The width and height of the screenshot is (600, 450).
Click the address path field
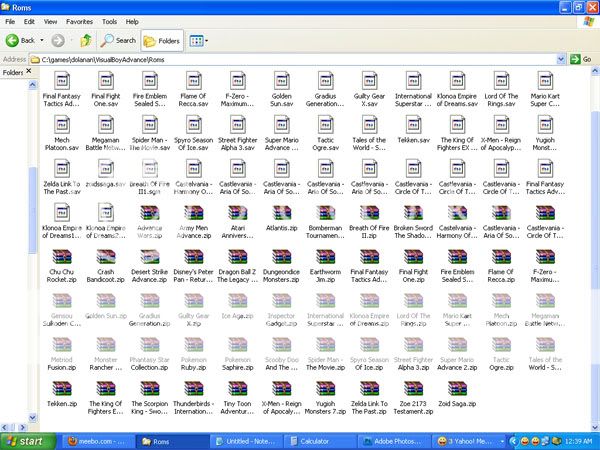[293, 59]
